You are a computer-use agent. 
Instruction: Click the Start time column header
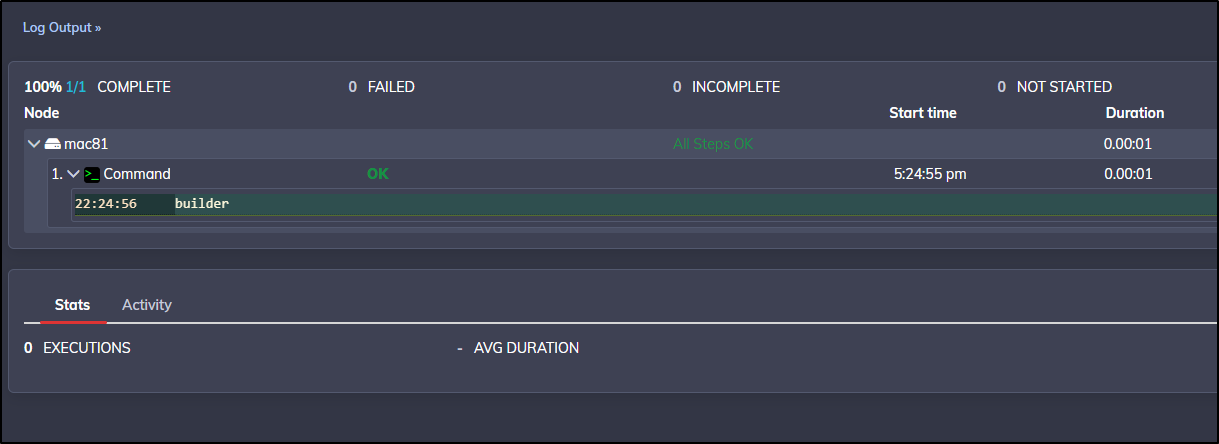click(923, 113)
